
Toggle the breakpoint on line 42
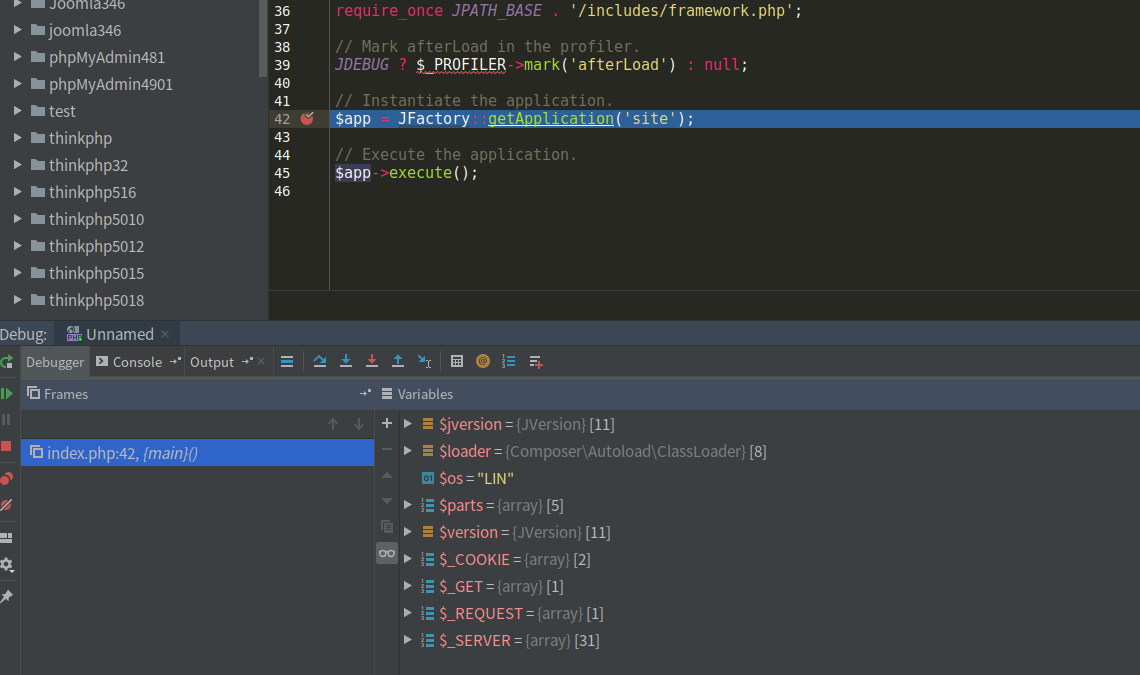click(x=308, y=118)
